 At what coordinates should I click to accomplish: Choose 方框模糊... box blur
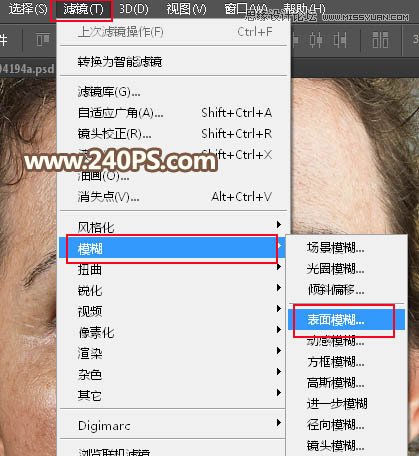click(x=347, y=362)
